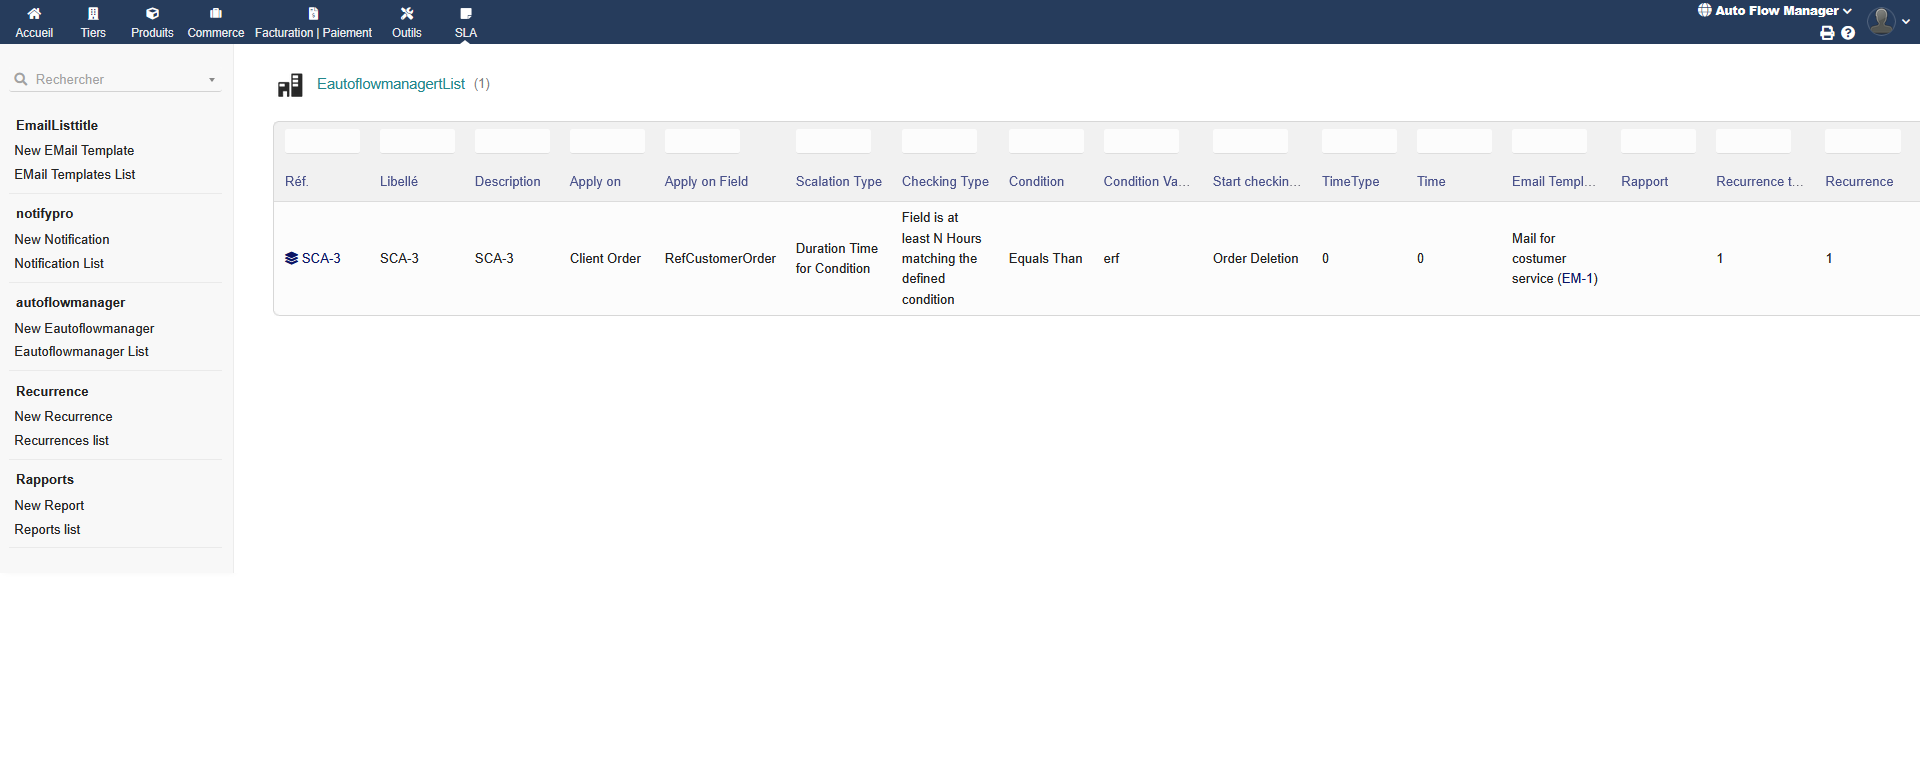Screen dimensions: 1920x769
Task: Open the SCA-3 reference link
Action: [x=321, y=259]
